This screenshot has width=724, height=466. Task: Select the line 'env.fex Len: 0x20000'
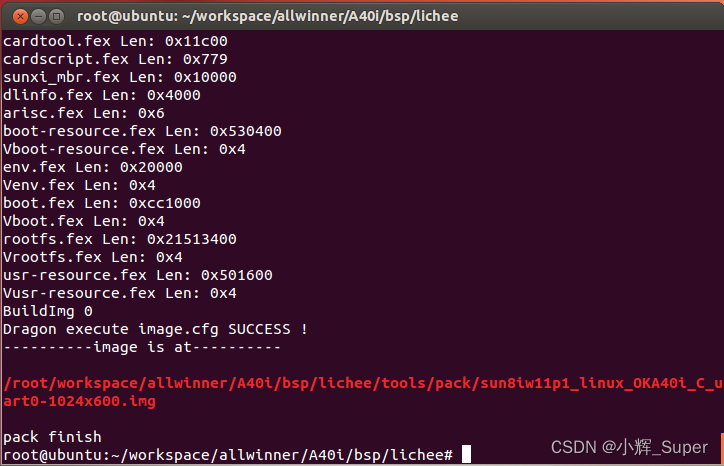coord(93,167)
